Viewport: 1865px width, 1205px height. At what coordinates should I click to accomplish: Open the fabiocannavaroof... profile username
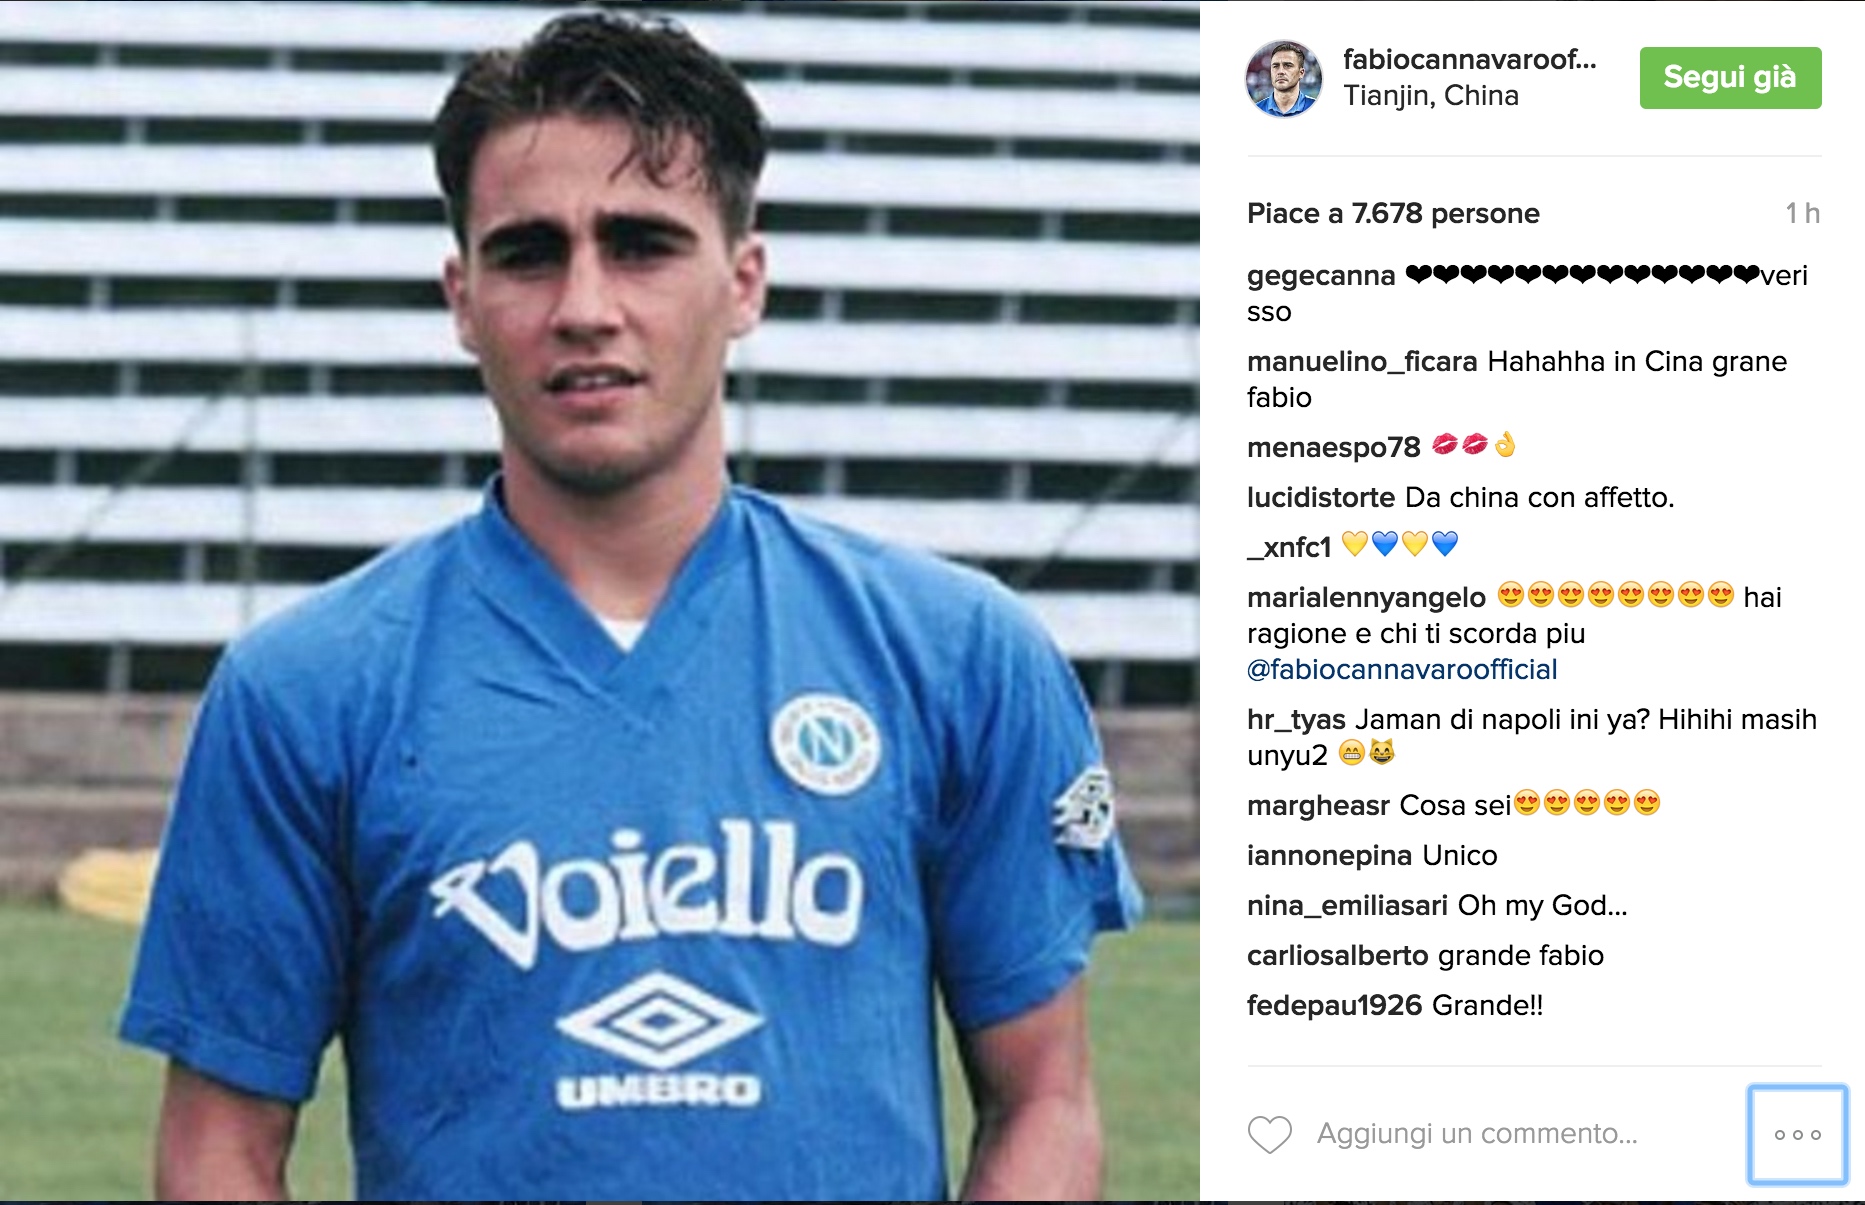point(1469,60)
